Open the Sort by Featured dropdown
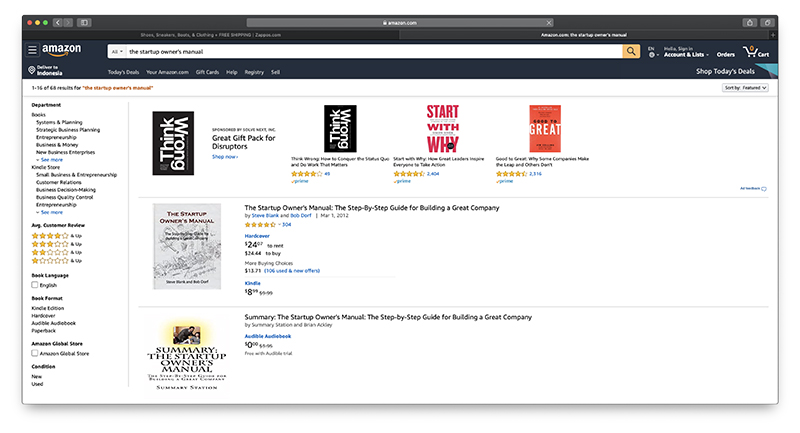The width and height of the screenshot is (800, 433). coord(745,88)
